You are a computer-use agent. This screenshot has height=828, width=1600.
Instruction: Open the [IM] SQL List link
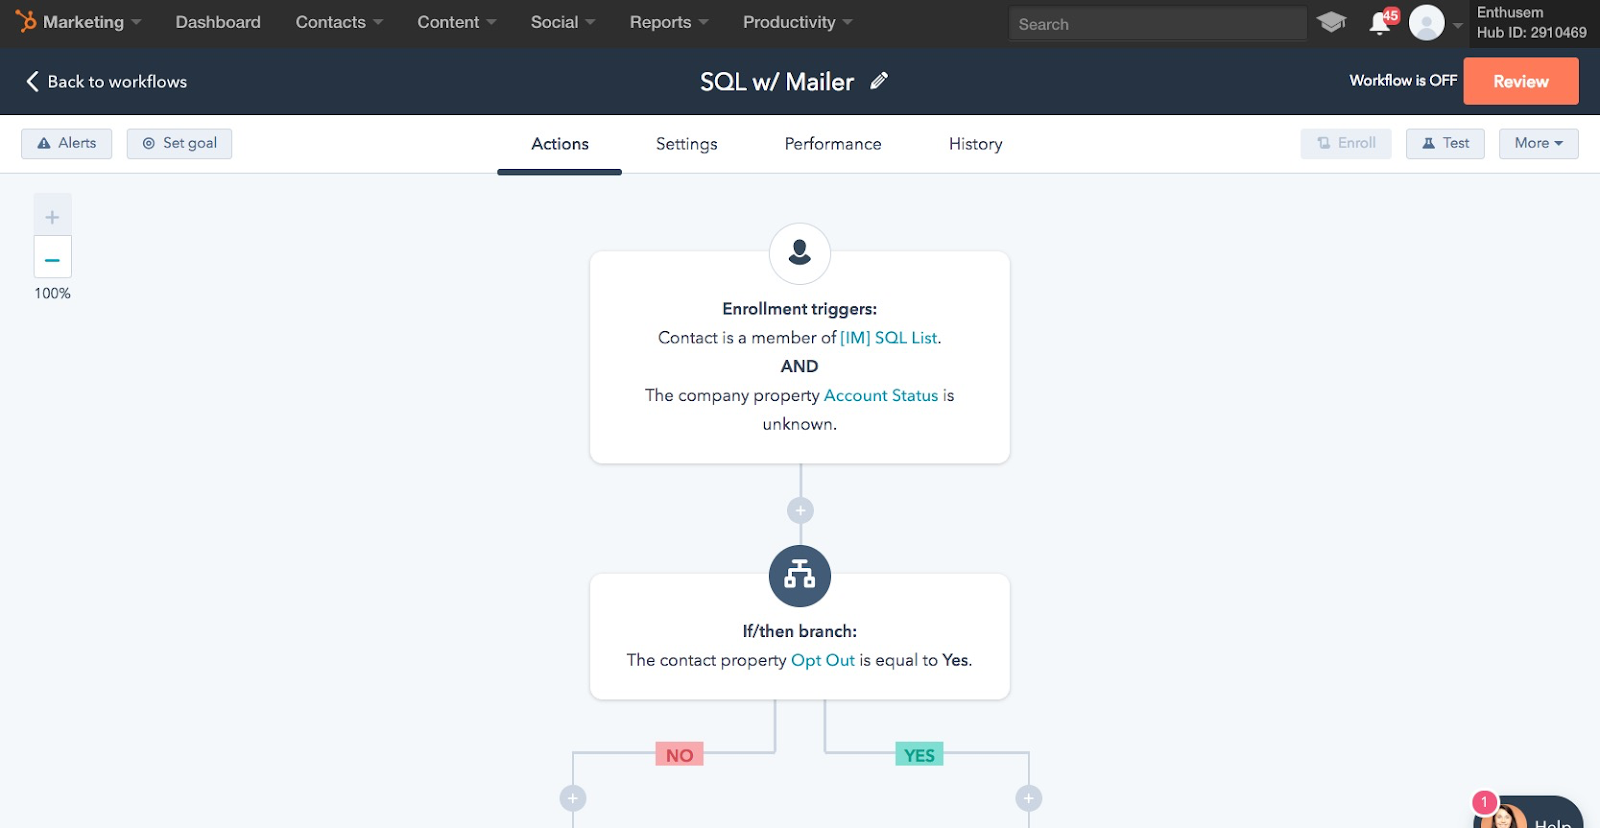click(x=889, y=338)
